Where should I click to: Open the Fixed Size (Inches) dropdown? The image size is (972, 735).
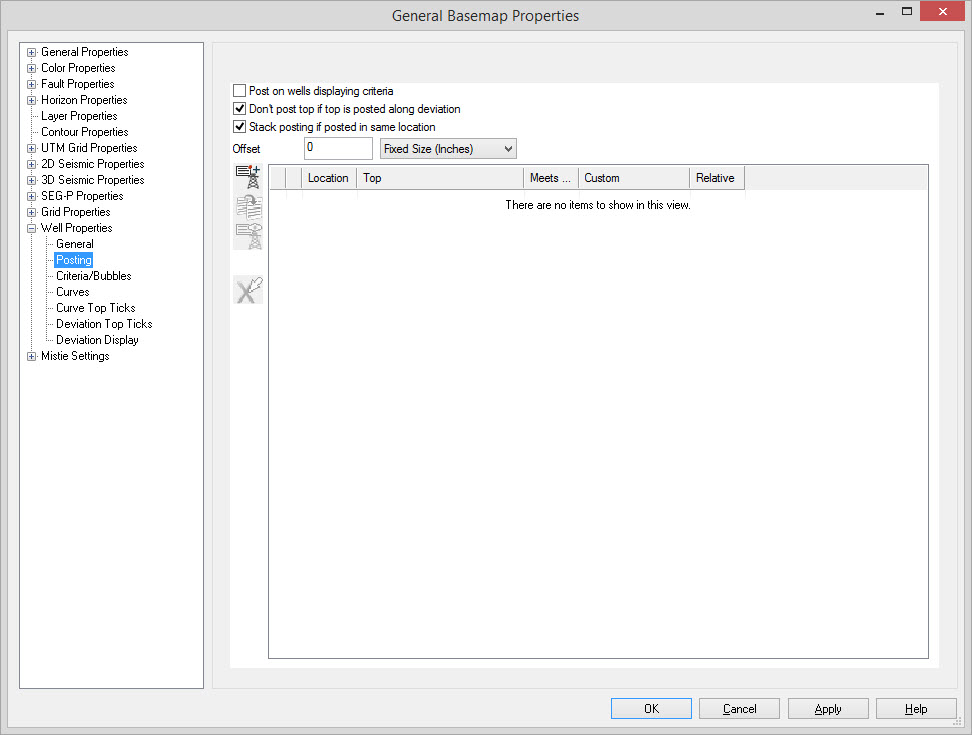[448, 149]
